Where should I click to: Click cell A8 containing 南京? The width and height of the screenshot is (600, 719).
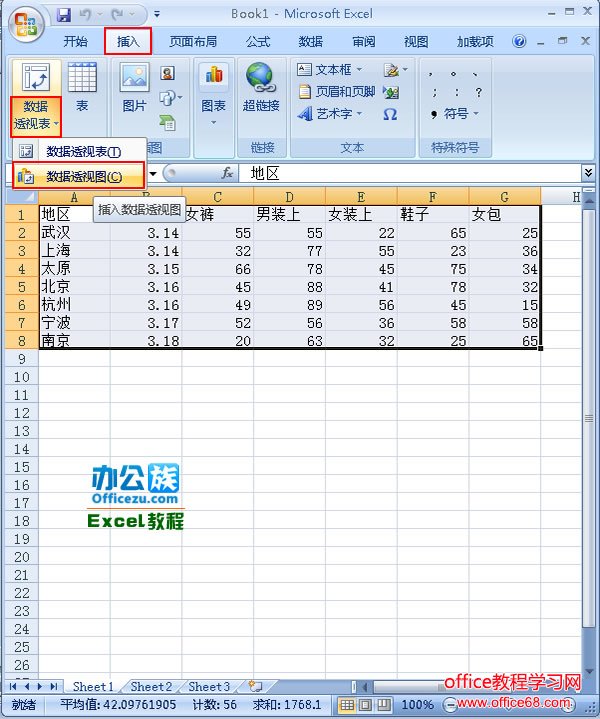click(x=74, y=341)
